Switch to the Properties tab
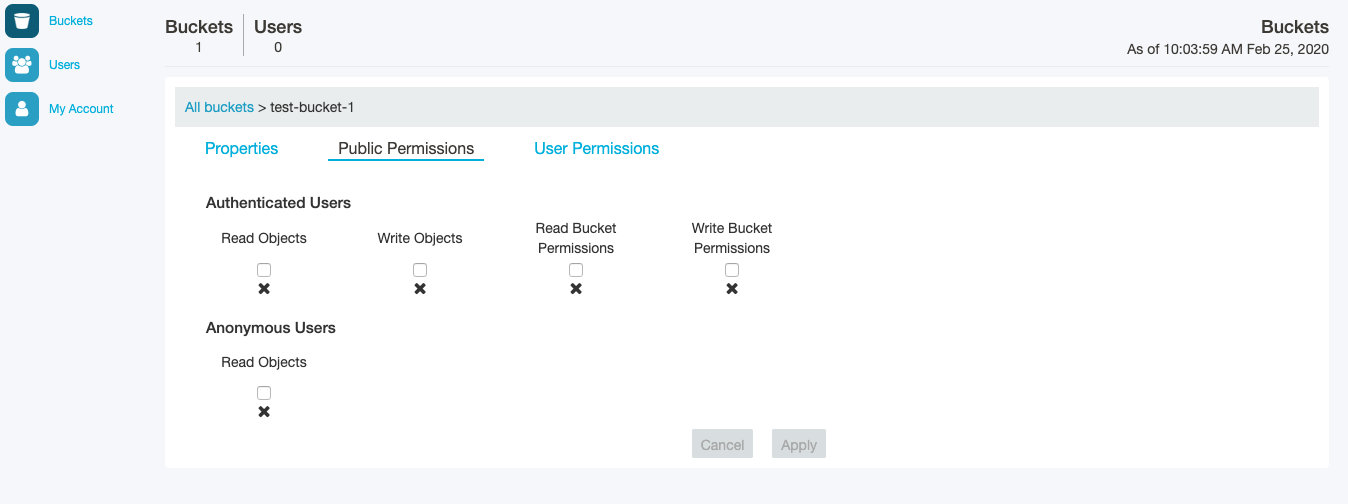Viewport: 1348px width, 504px height. [241, 148]
